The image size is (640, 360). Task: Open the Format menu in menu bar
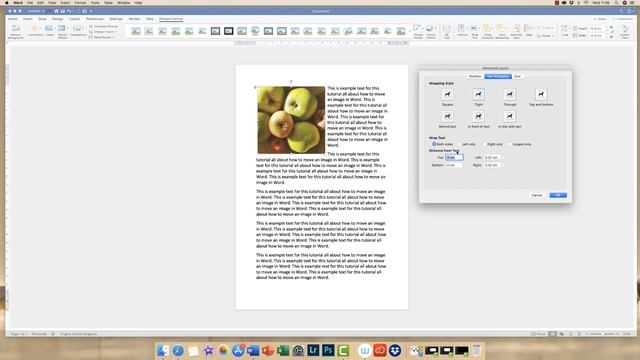pyautogui.click(x=80, y=3)
